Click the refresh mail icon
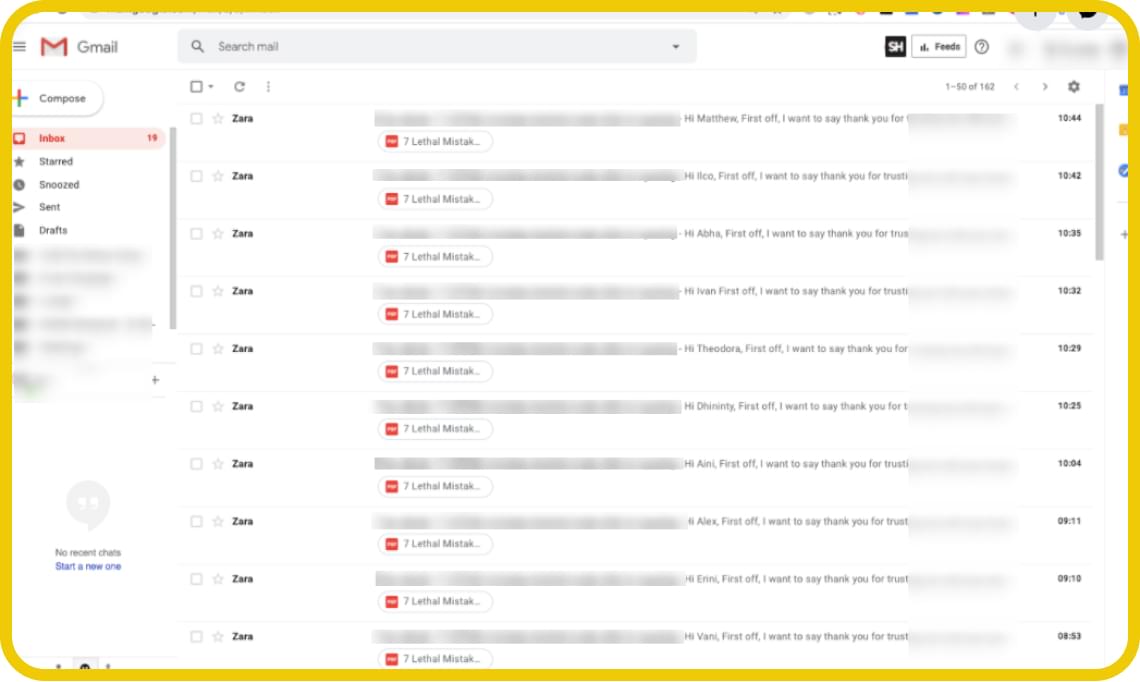Screen dimensions: 1140x682 (239, 87)
